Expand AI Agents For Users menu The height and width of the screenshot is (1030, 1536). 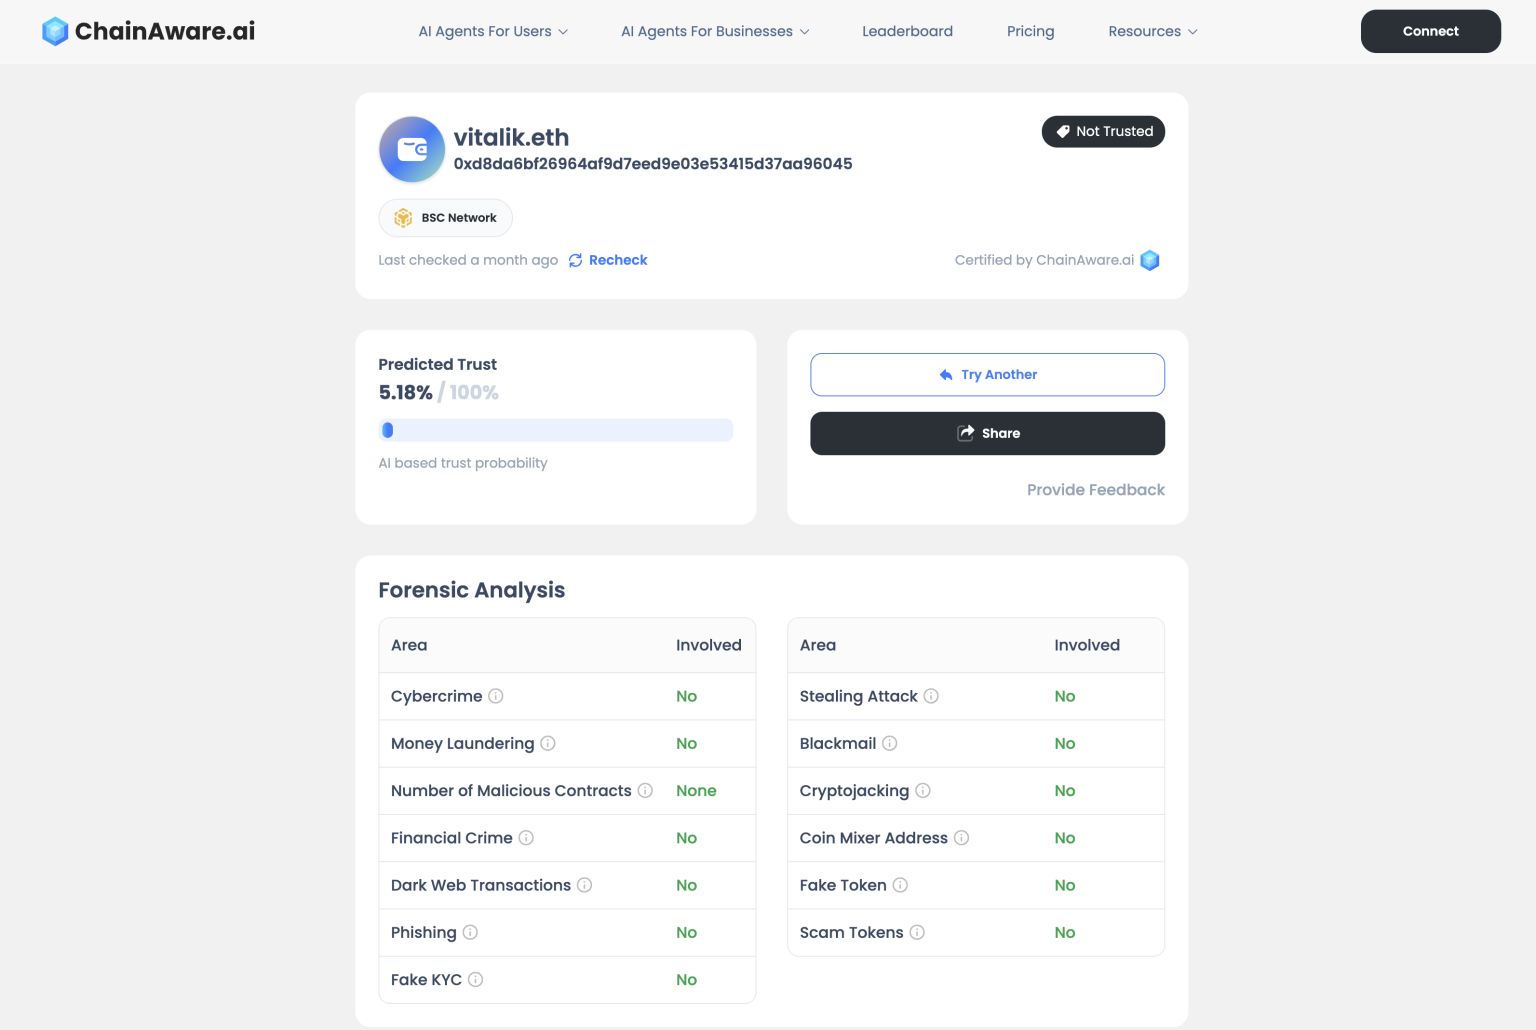(x=493, y=31)
